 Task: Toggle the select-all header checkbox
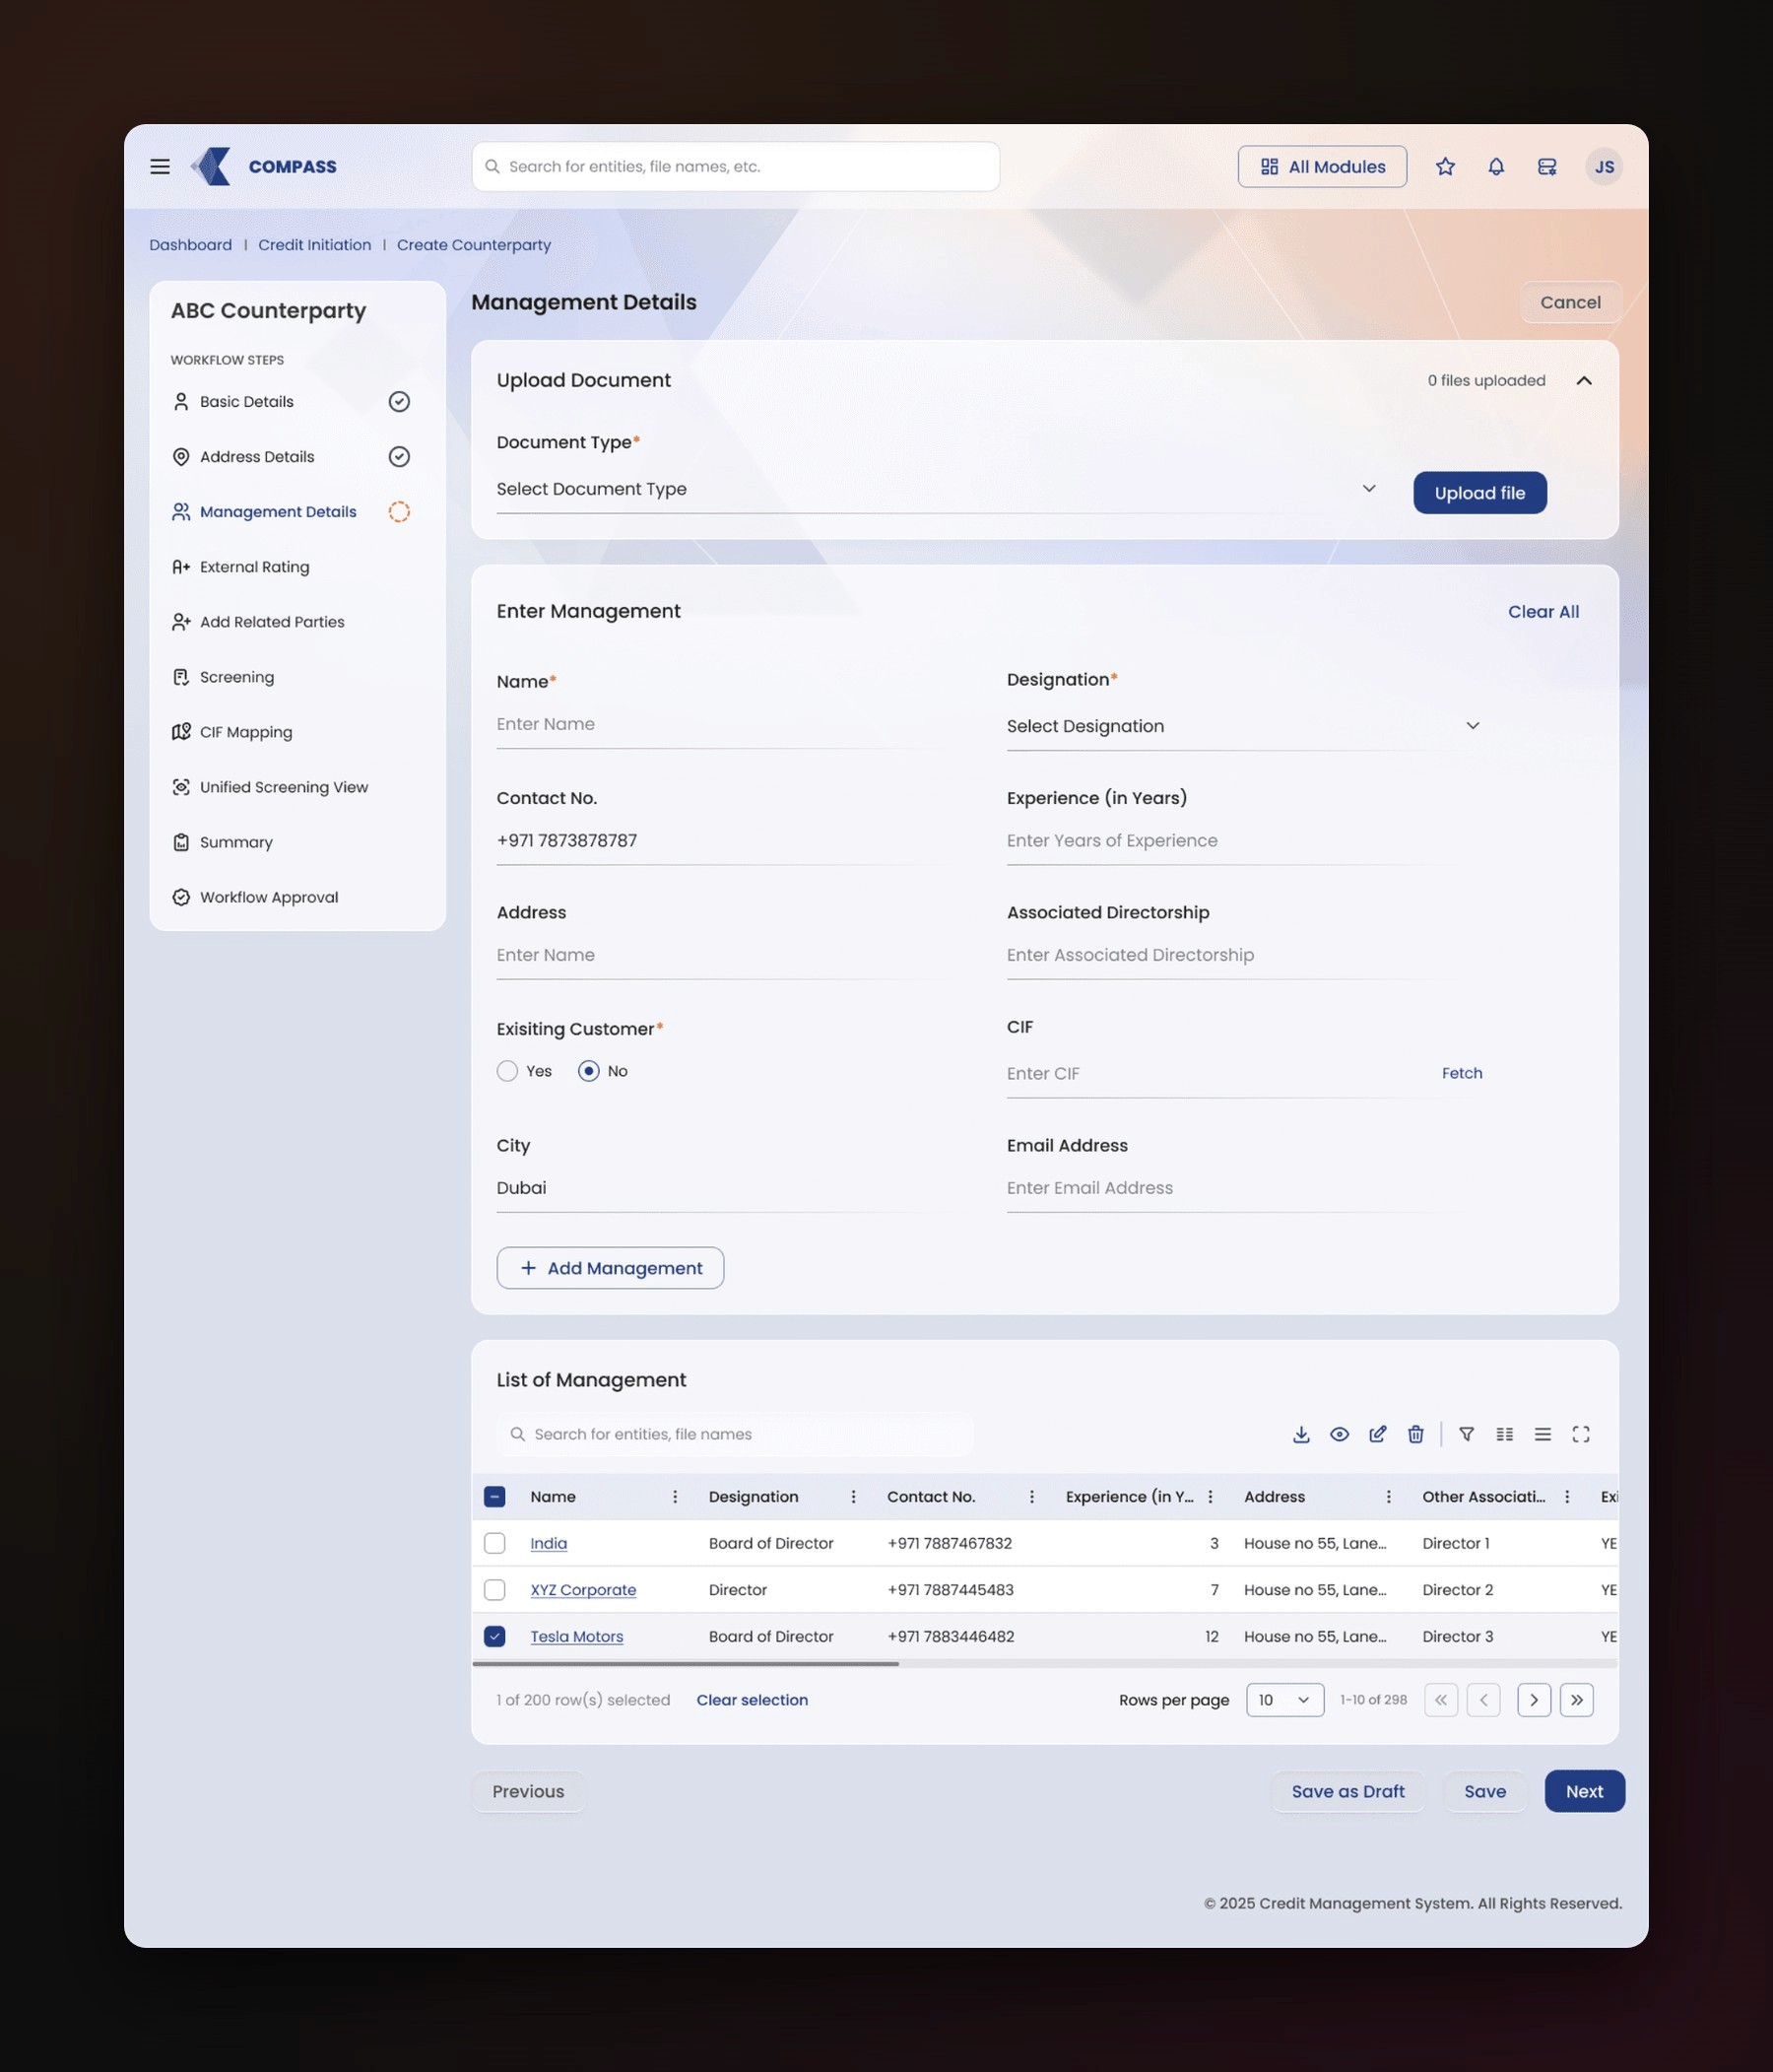(x=494, y=1497)
